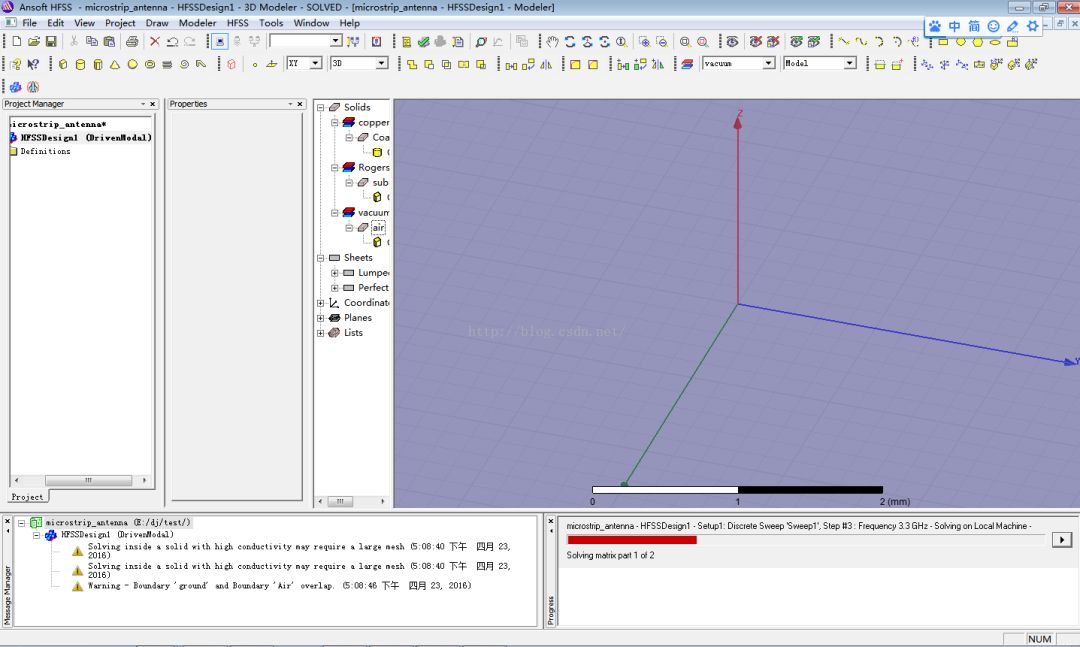Select HFSSDesign1 (DrivenModal) in Project Manager
This screenshot has width=1080, height=647.
(85, 138)
